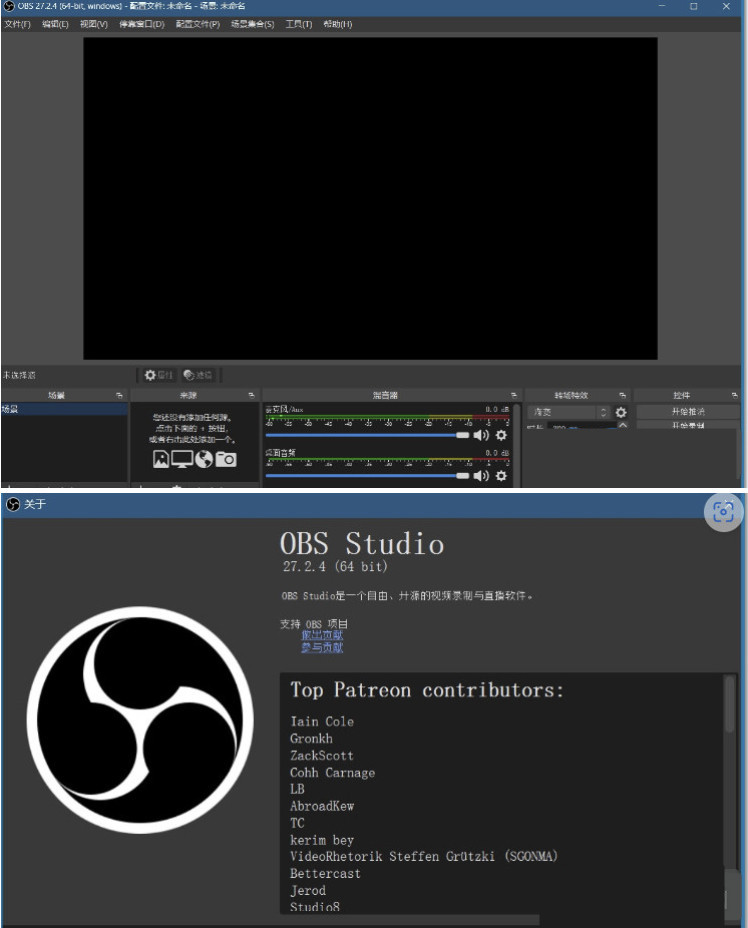Select the text "kerim bey"

(322, 840)
